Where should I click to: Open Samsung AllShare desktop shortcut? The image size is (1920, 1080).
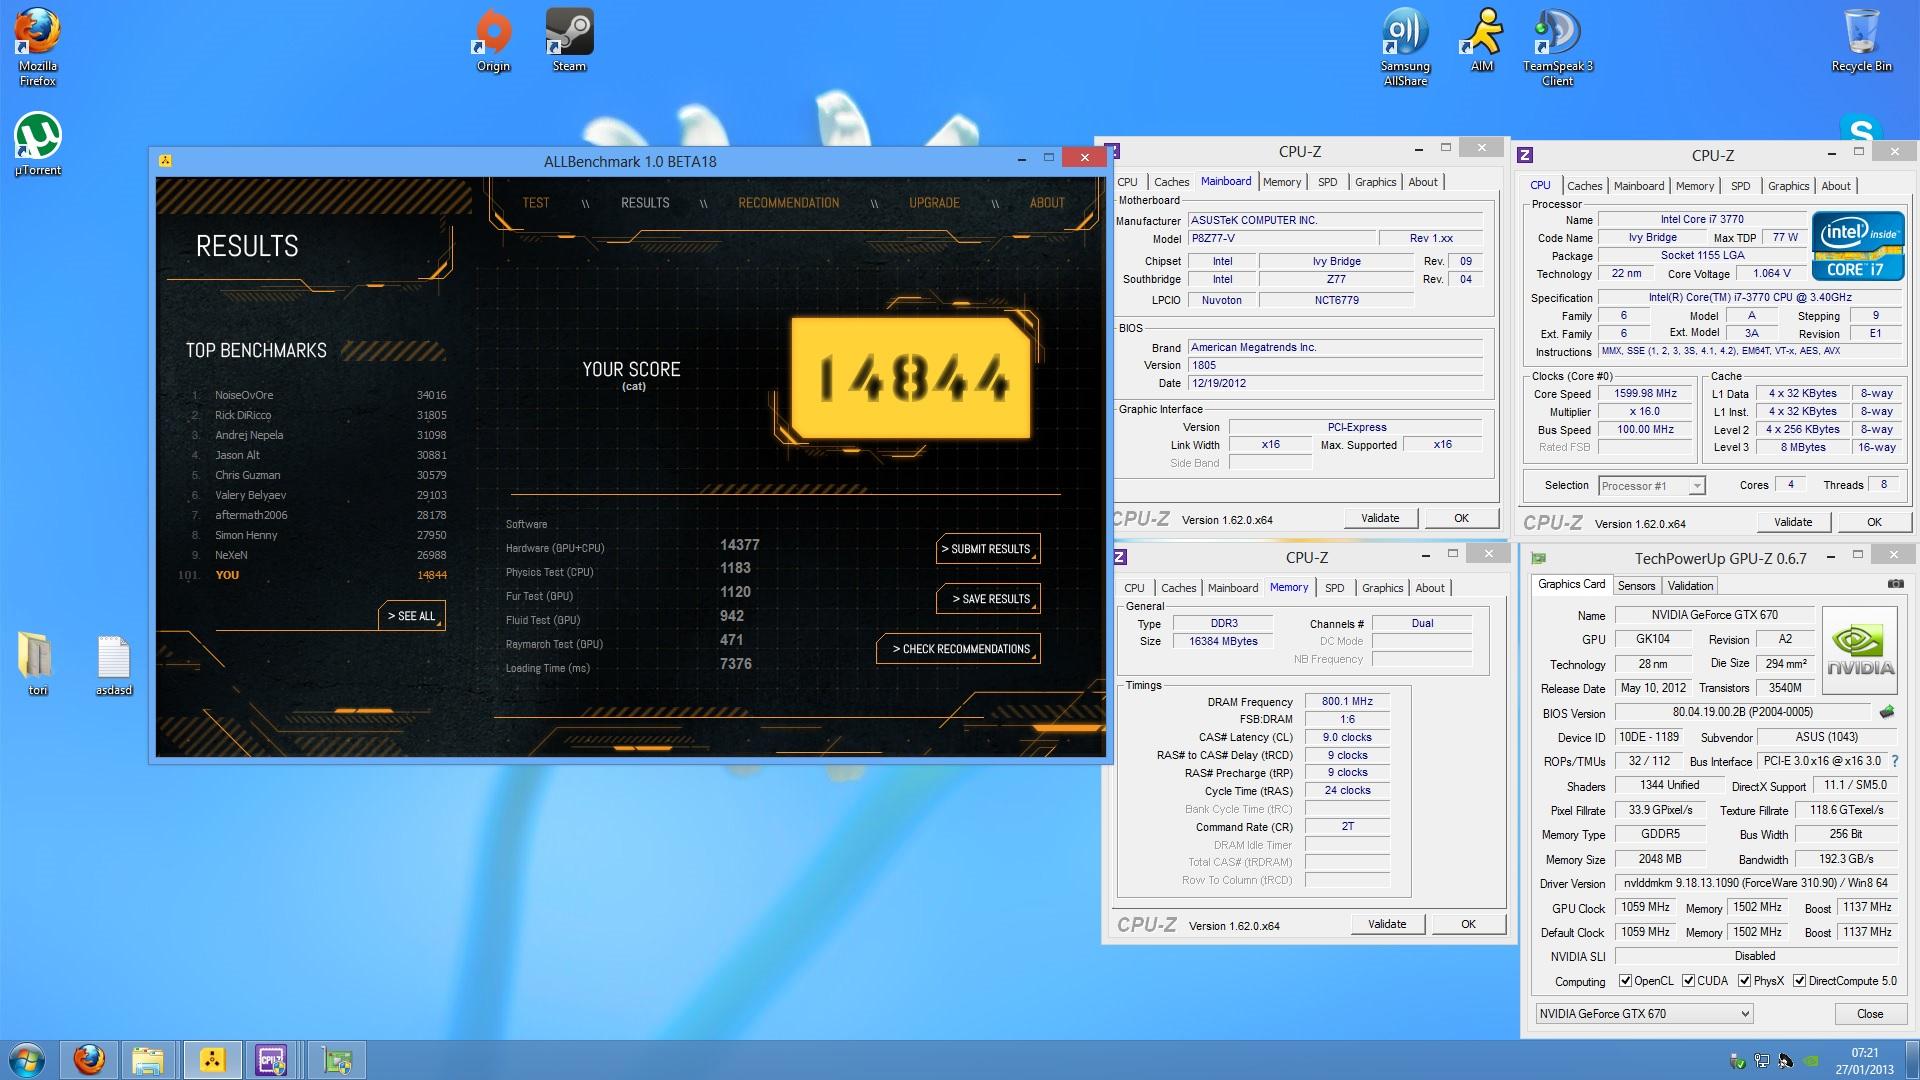pos(1405,47)
